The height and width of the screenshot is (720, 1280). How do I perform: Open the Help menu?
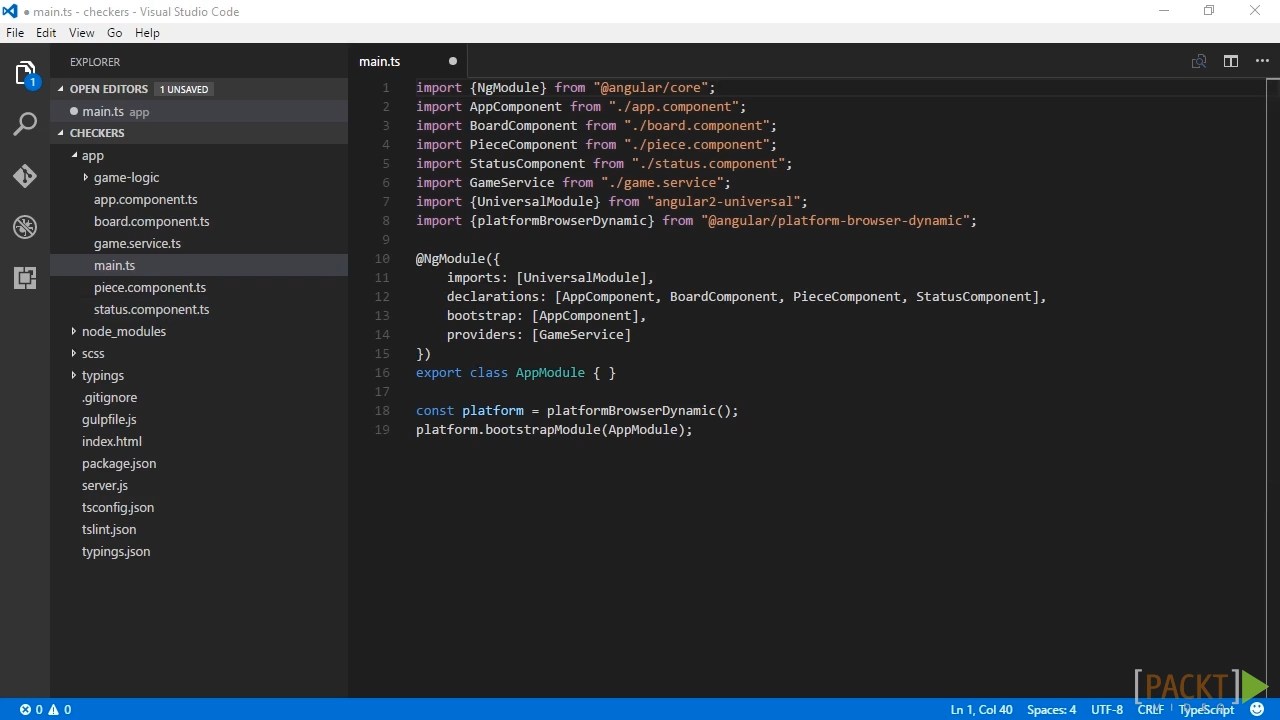point(147,33)
